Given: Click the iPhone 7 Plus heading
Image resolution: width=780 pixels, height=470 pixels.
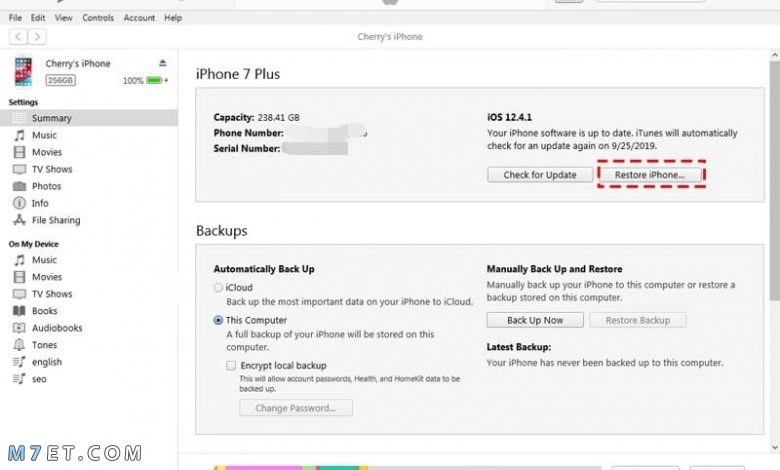Looking at the screenshot, I should click(238, 74).
